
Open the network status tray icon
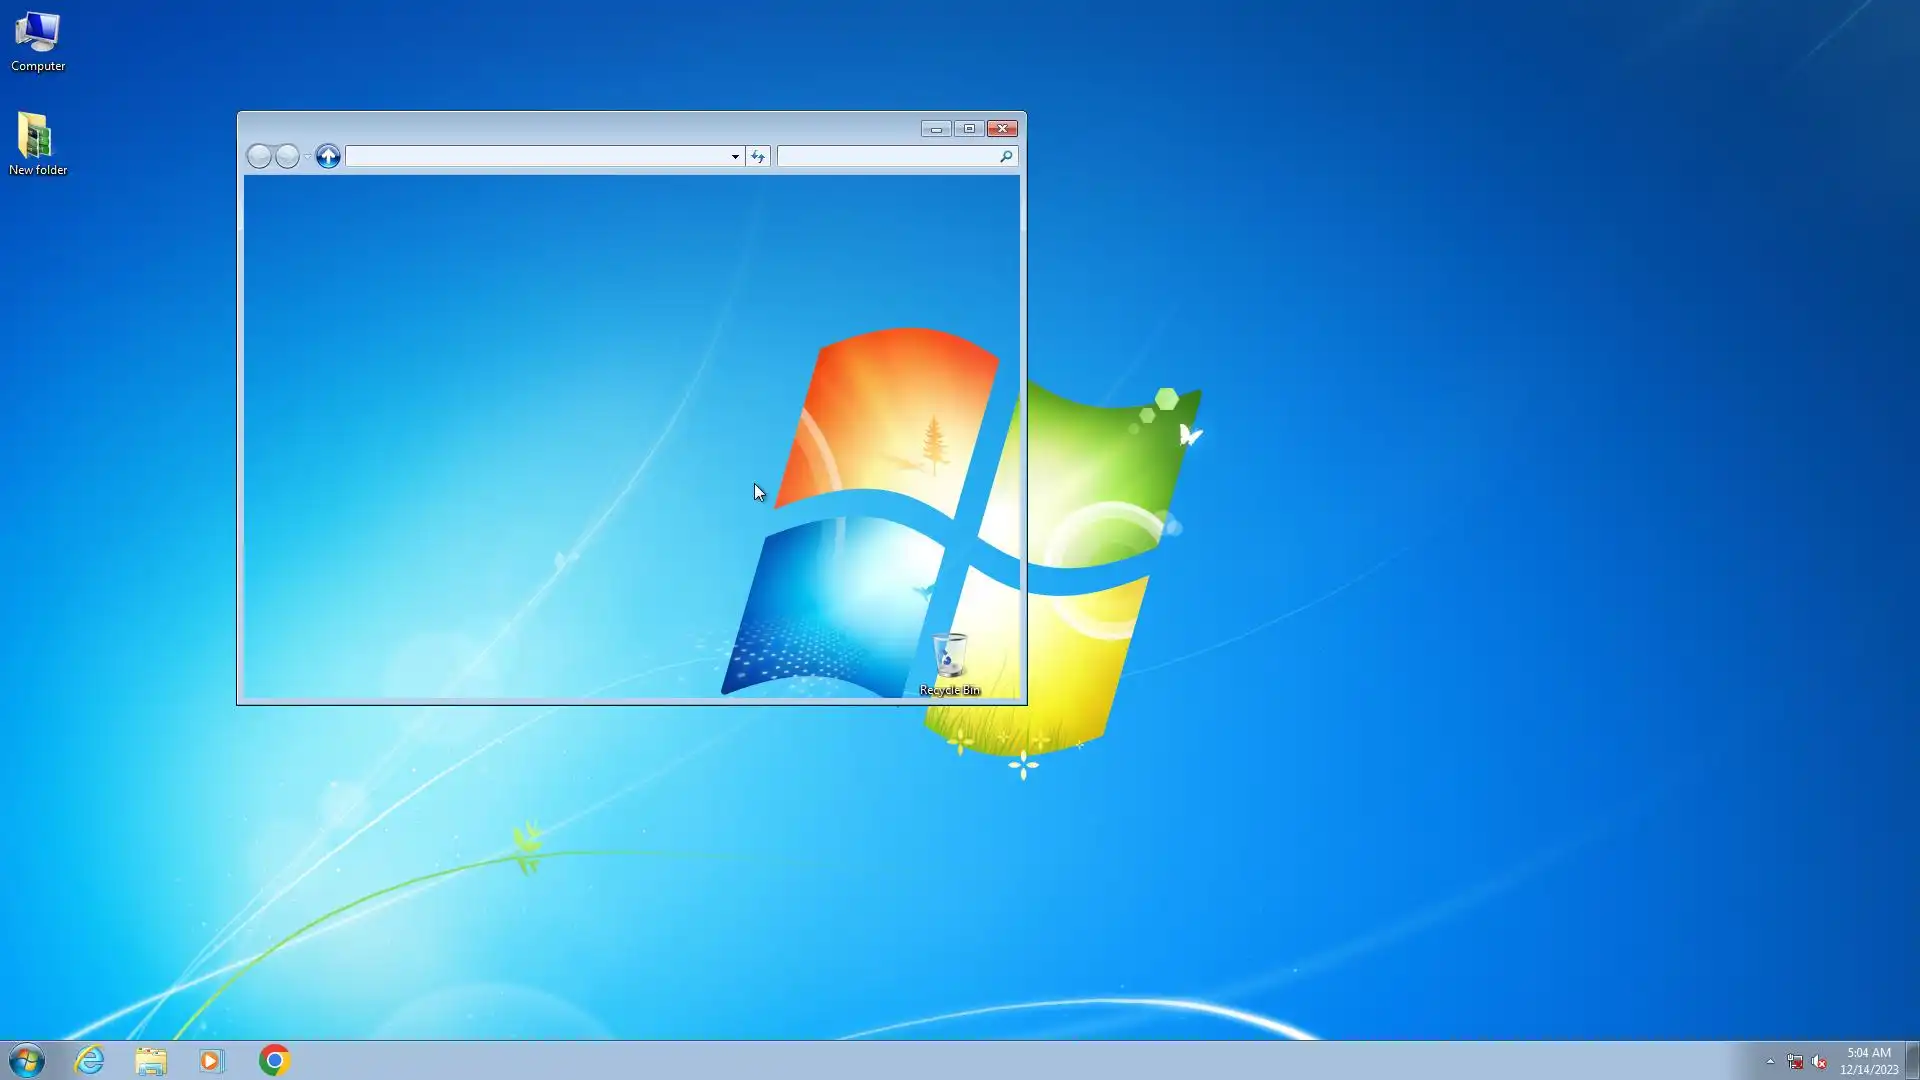(1795, 1061)
